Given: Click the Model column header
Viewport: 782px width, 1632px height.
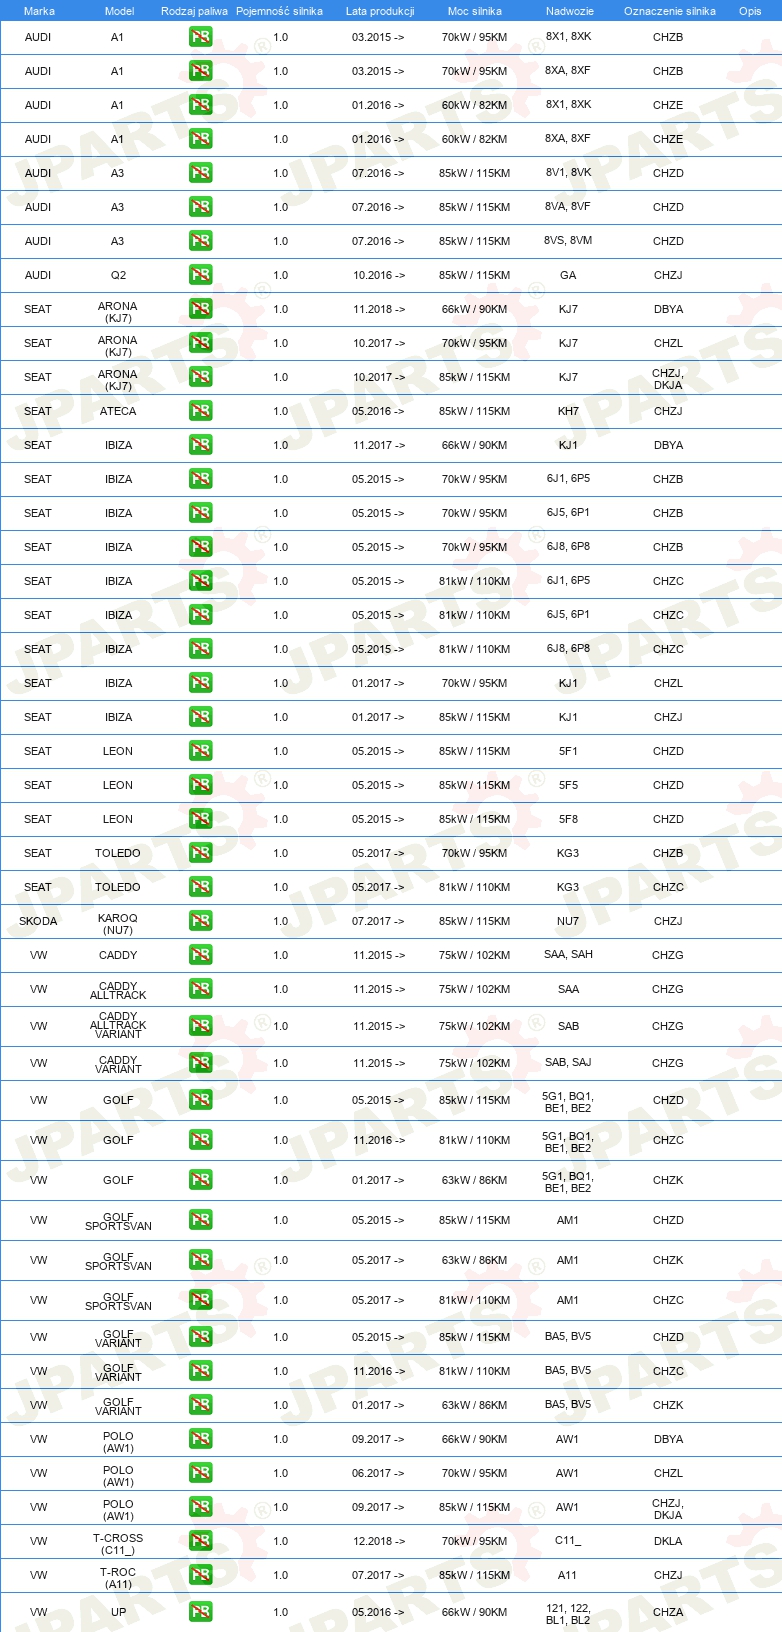Looking at the screenshot, I should click(119, 11).
